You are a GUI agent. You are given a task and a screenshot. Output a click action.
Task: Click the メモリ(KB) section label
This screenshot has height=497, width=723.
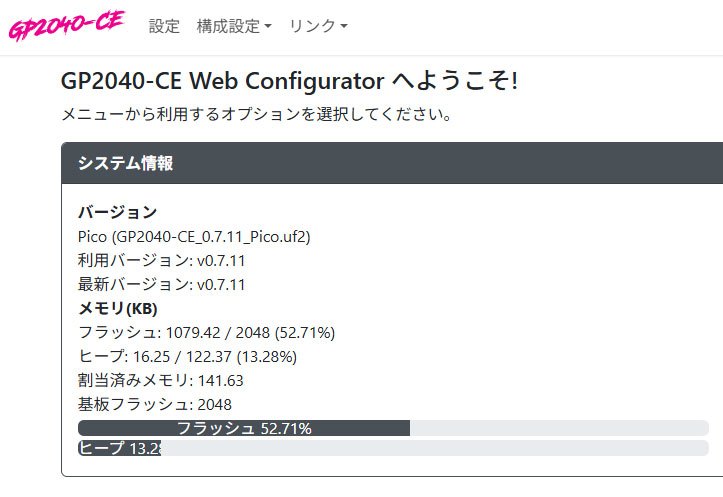117,308
